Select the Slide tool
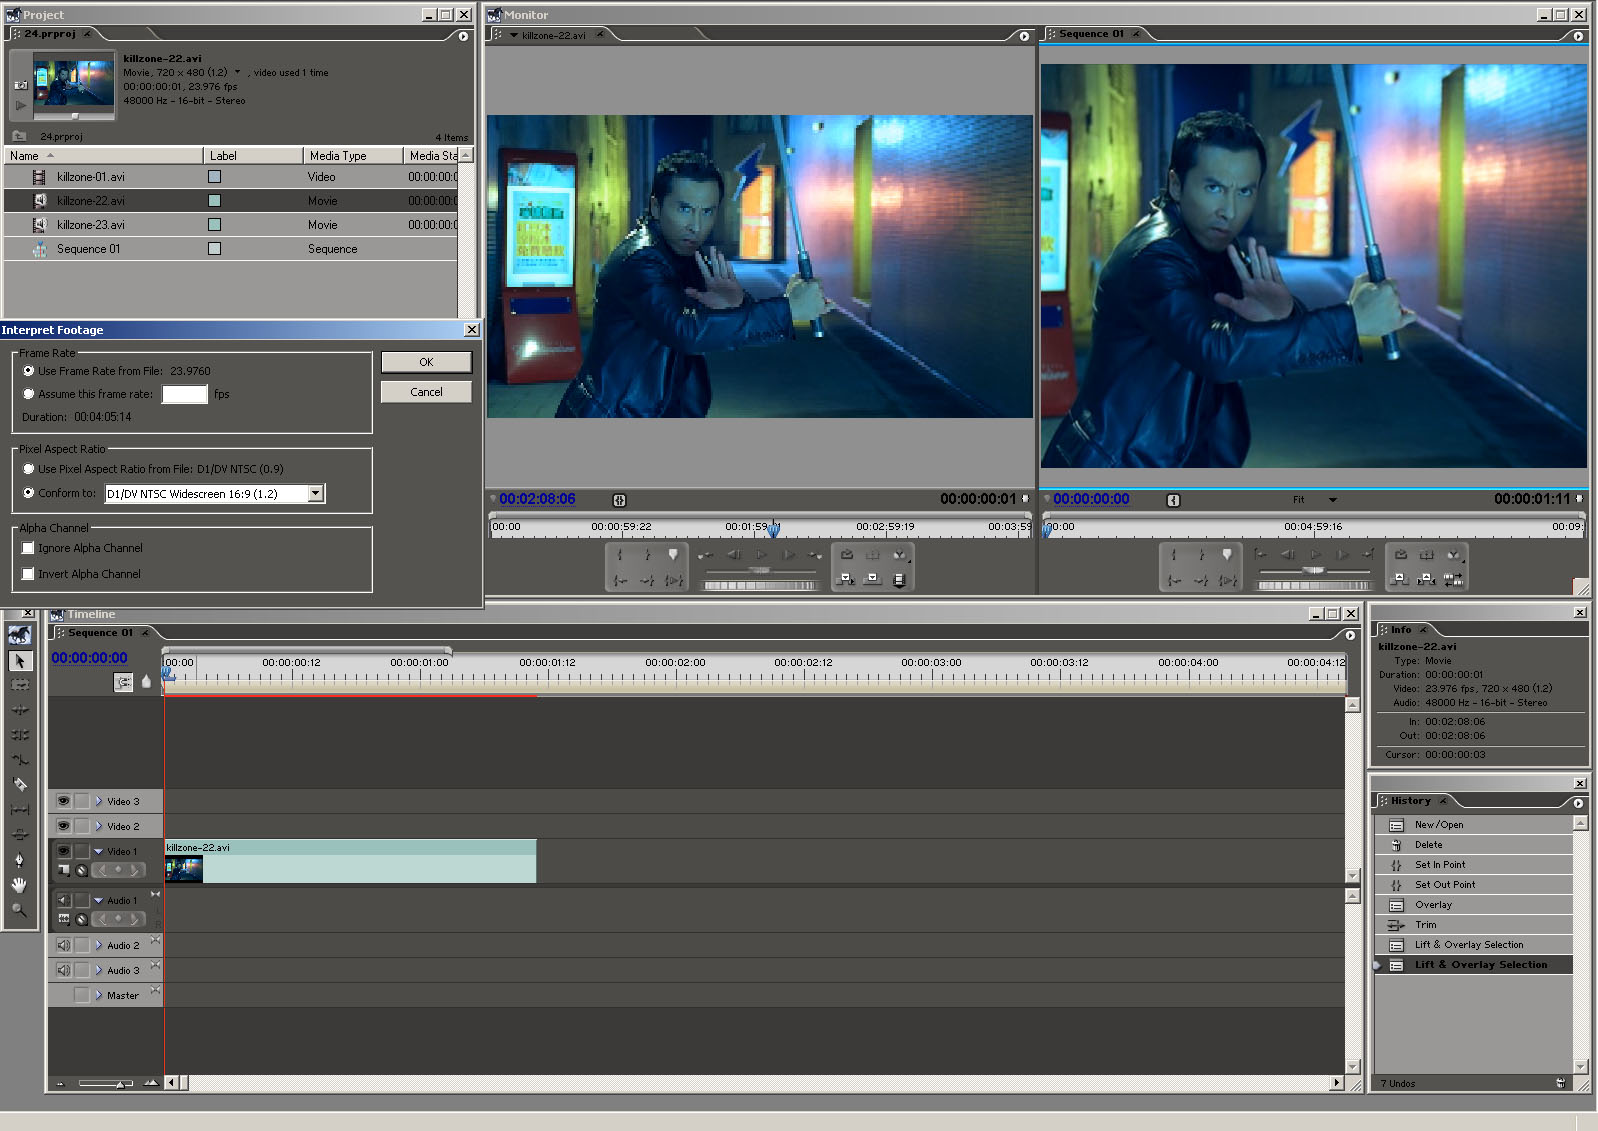 [19, 835]
